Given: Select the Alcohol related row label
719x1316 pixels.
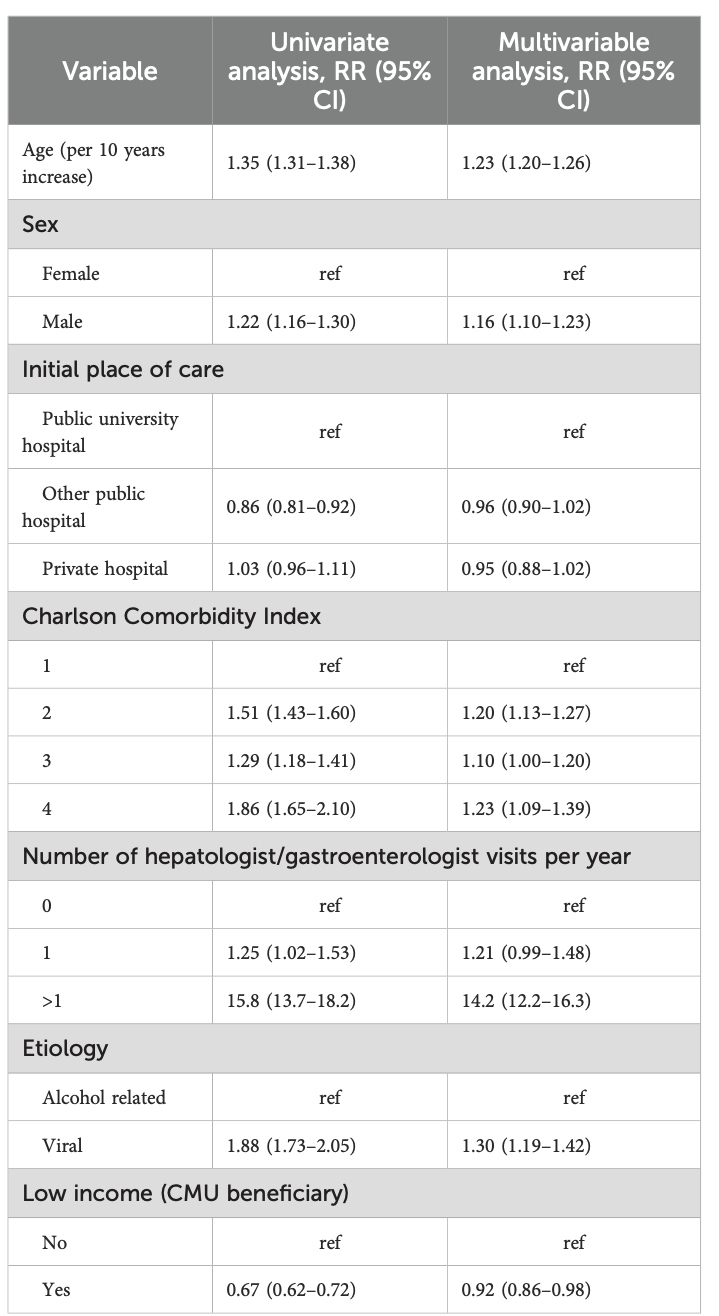Looking at the screenshot, I should [104, 1097].
